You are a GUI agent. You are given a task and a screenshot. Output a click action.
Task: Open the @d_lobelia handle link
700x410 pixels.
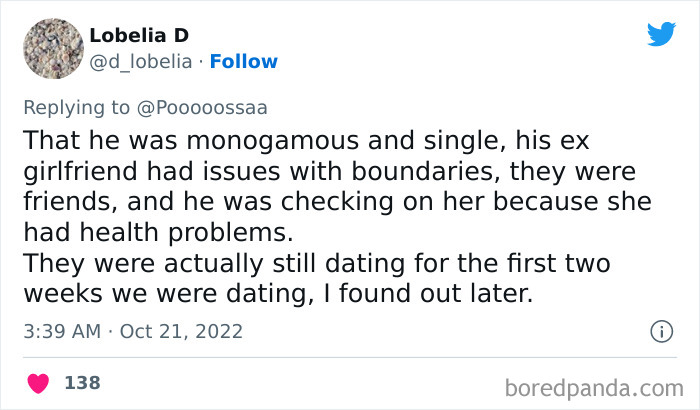140,61
